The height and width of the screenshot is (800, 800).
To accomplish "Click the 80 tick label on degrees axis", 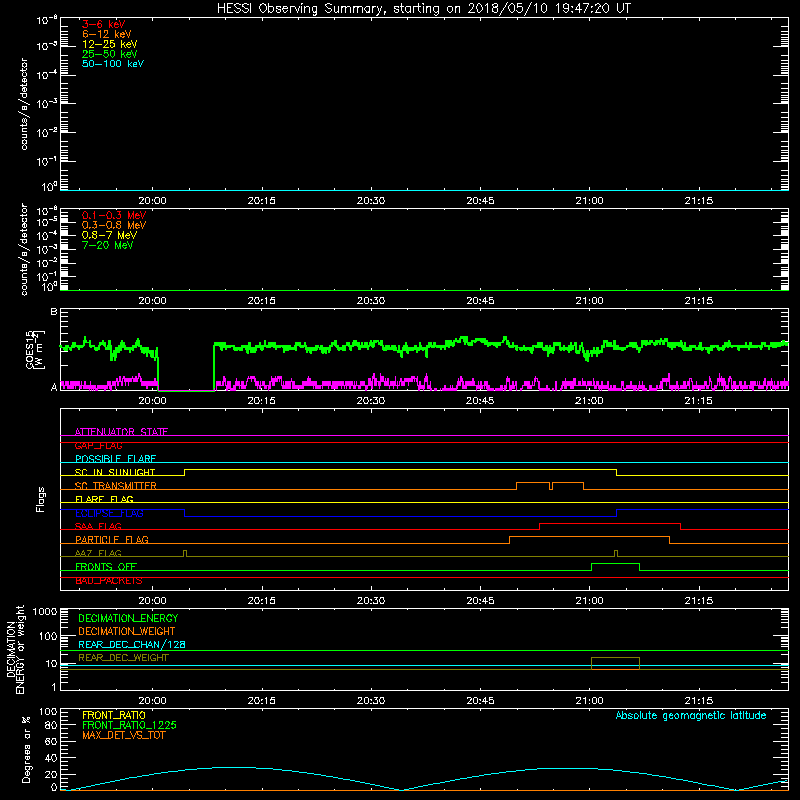I will tap(51, 725).
